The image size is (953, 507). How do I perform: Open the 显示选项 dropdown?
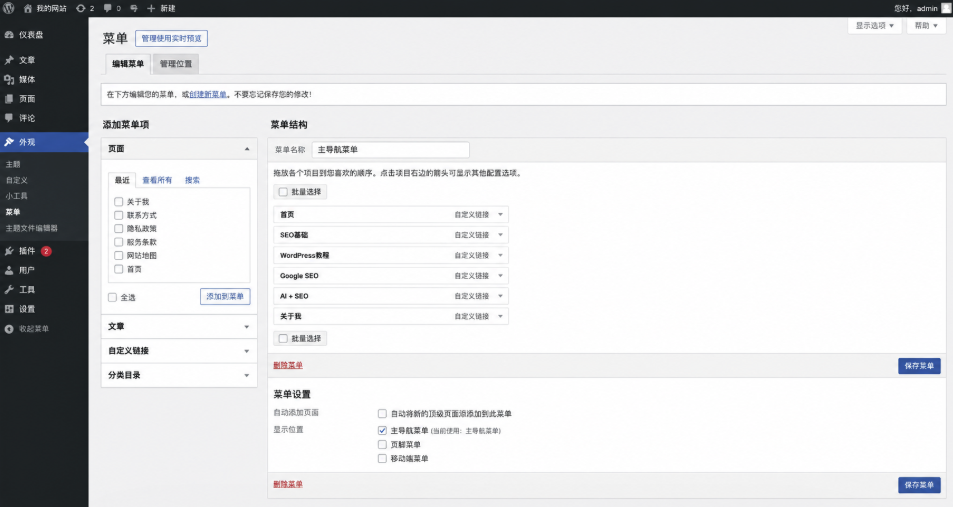[875, 26]
